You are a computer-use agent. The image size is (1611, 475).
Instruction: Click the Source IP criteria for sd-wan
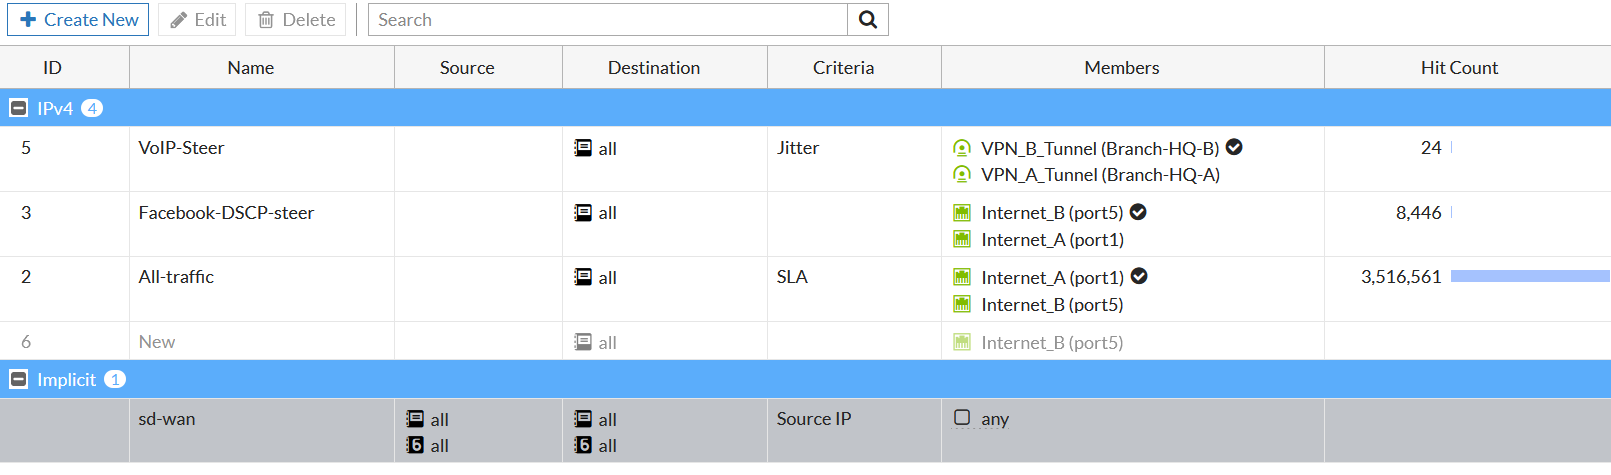click(814, 419)
